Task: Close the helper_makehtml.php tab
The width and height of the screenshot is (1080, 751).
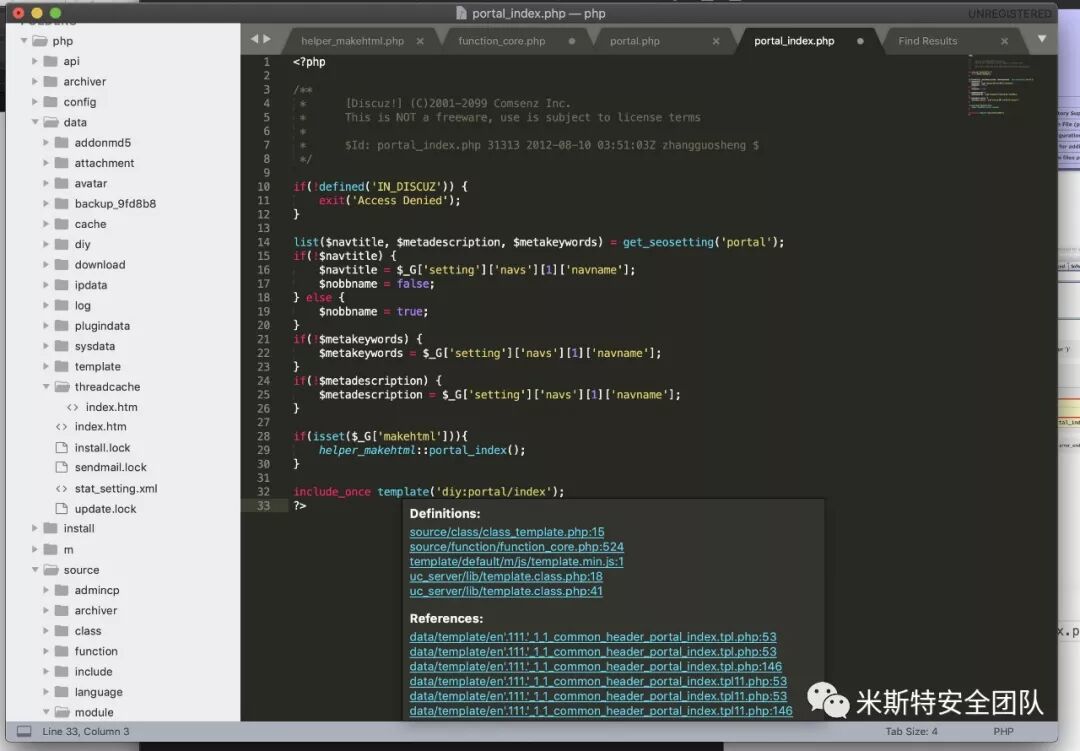Action: pyautogui.click(x=420, y=41)
